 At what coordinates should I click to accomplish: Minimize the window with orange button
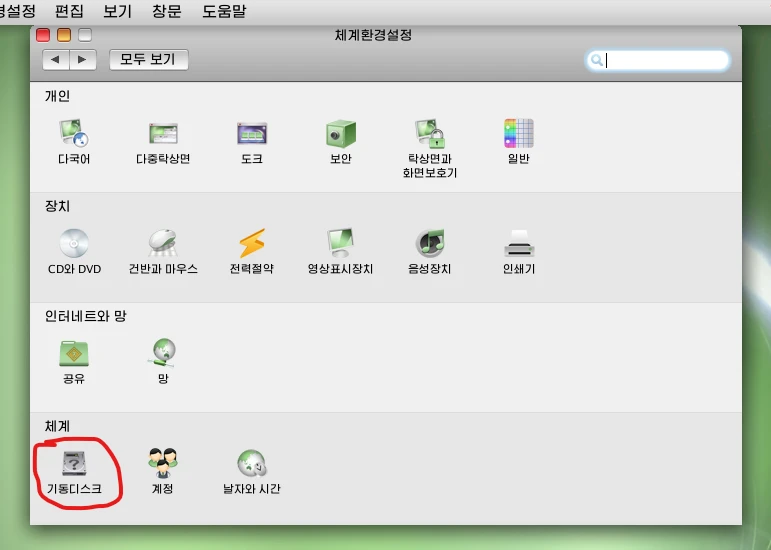64,35
